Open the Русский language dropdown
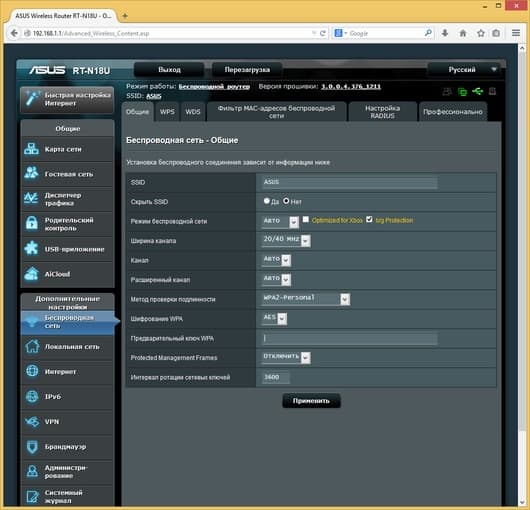Viewport: 530px width, 510px height. pyautogui.click(x=466, y=70)
